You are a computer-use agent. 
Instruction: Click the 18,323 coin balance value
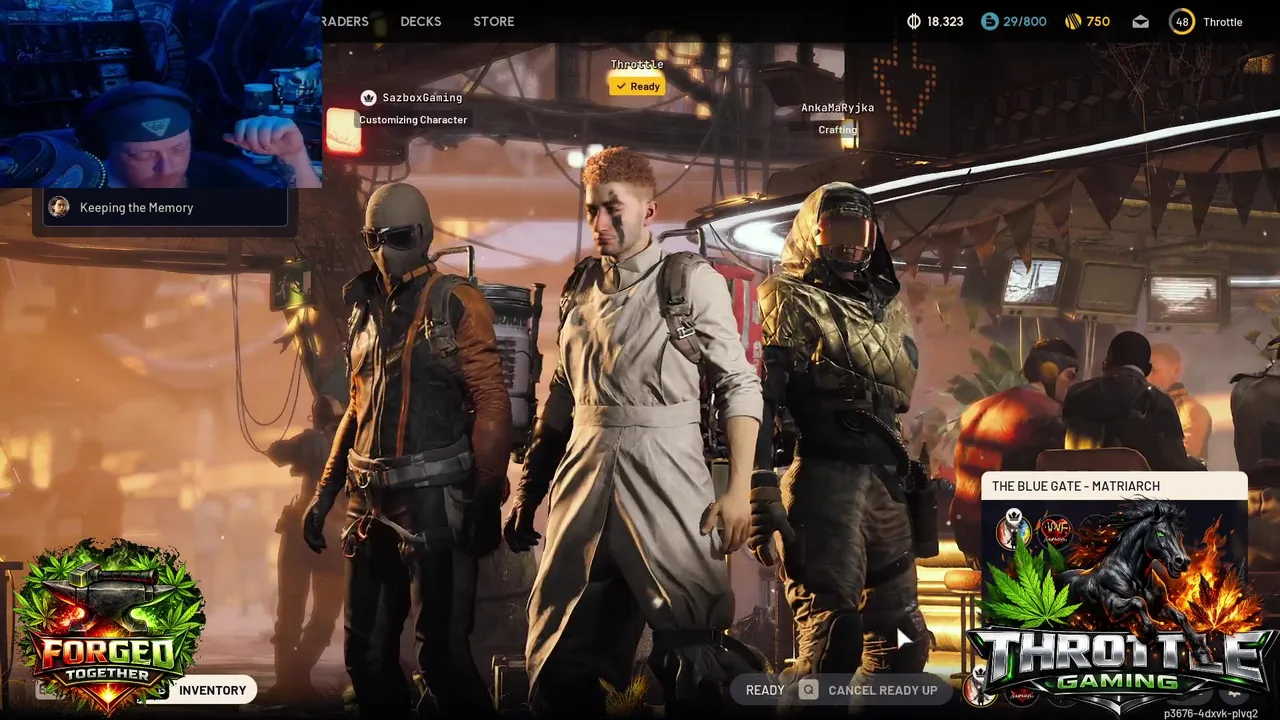click(945, 22)
